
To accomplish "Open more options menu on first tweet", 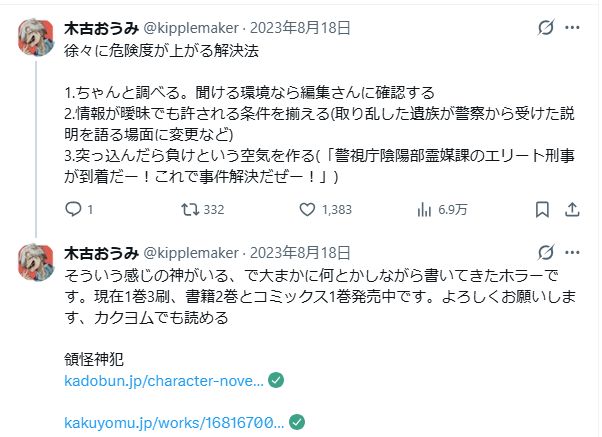I will coord(573,28).
